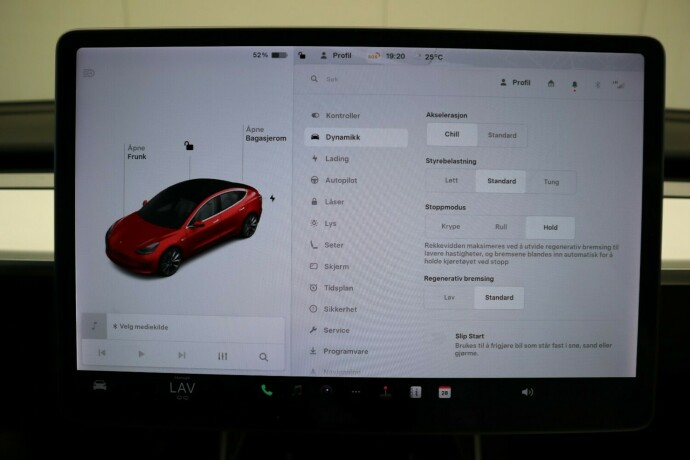Viewport: 690px width, 460px height.
Task: Open the Lys settings
Action: 323,223
